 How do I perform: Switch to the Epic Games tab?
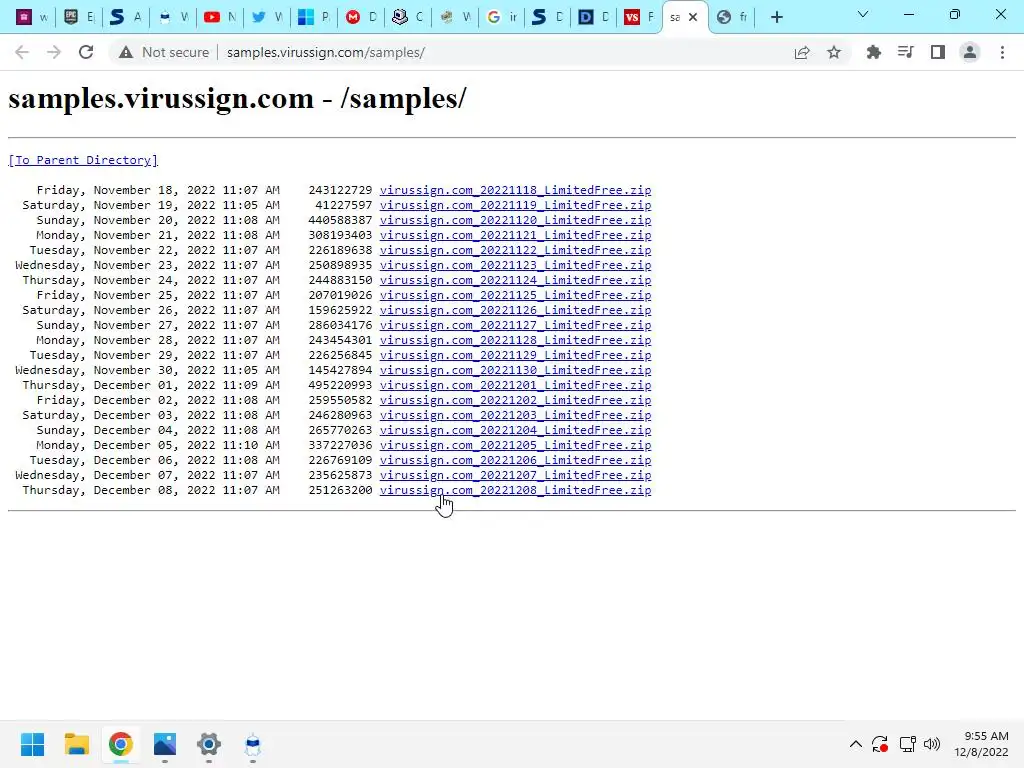[78, 18]
